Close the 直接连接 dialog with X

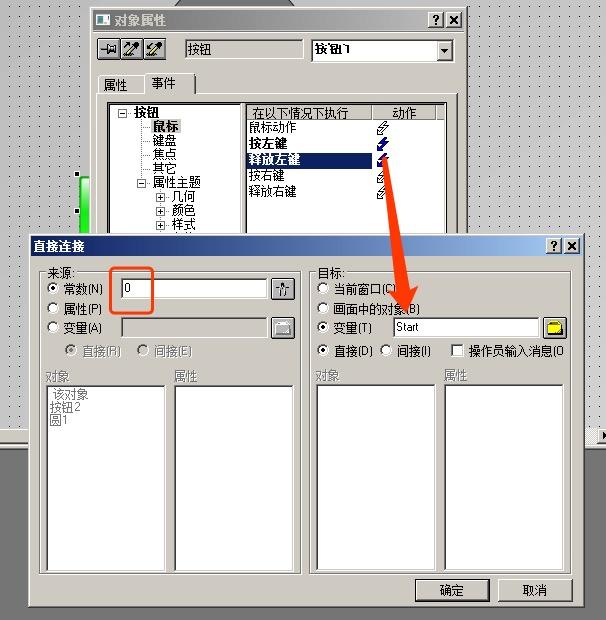pos(572,246)
